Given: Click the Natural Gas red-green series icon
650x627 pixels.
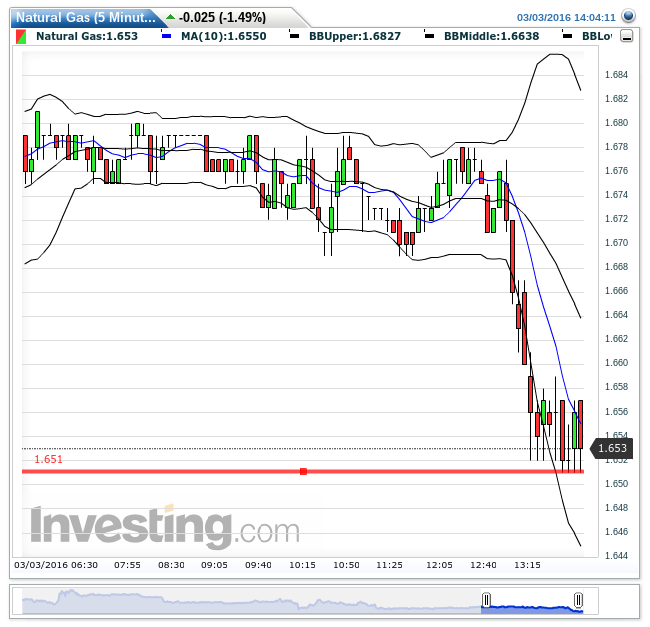Looking at the screenshot, I should tap(22, 36).
